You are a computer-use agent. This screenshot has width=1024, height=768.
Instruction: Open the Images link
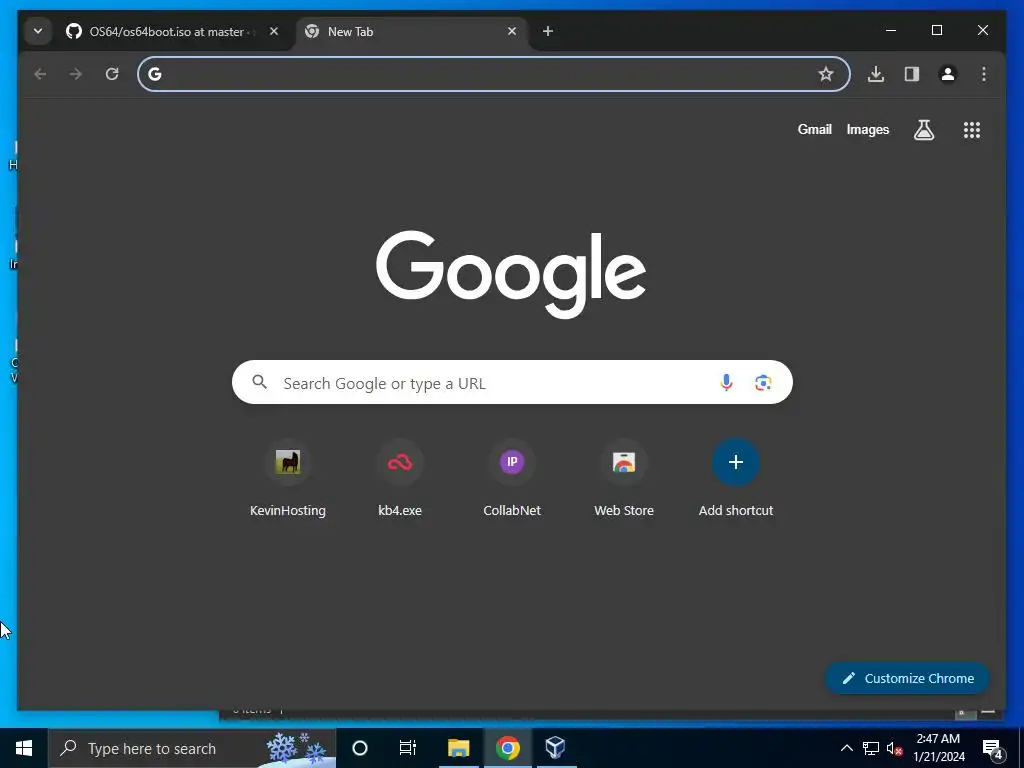[x=867, y=129]
